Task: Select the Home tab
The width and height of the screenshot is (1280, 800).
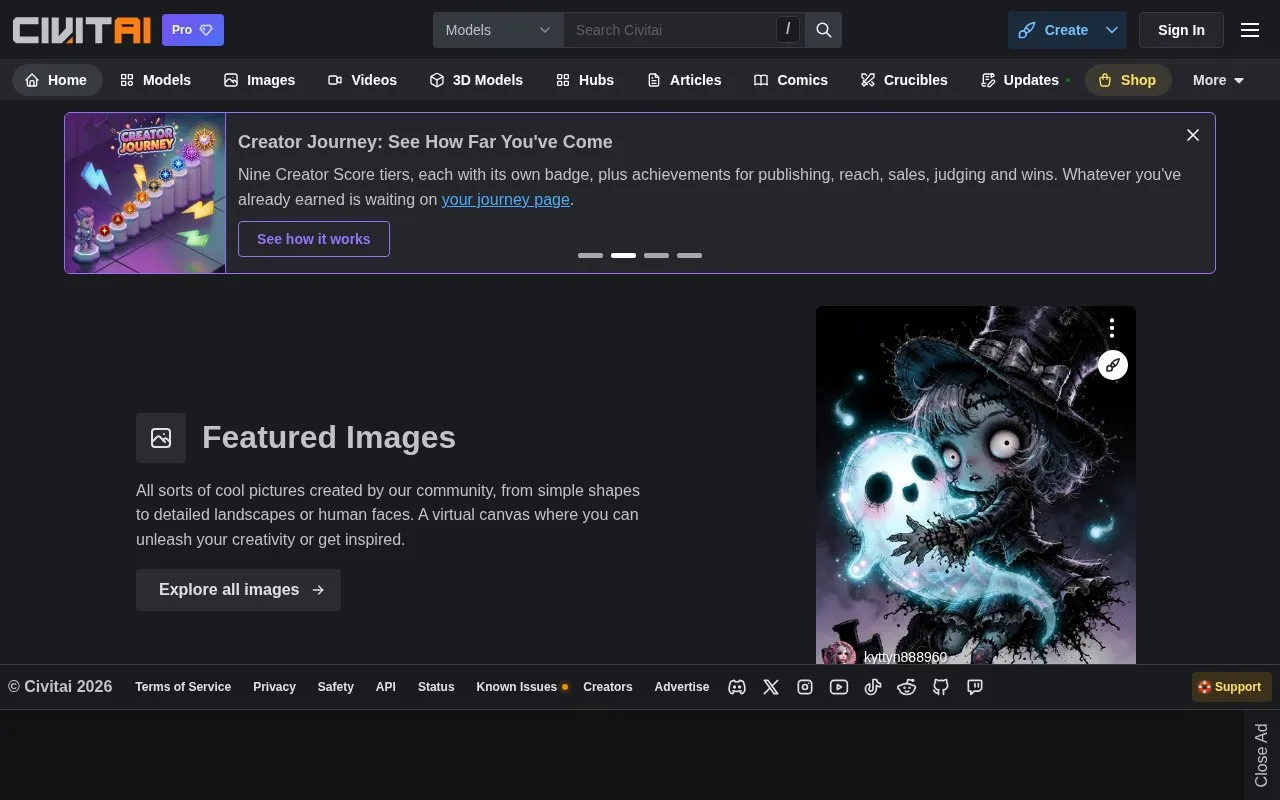Action: [x=57, y=80]
